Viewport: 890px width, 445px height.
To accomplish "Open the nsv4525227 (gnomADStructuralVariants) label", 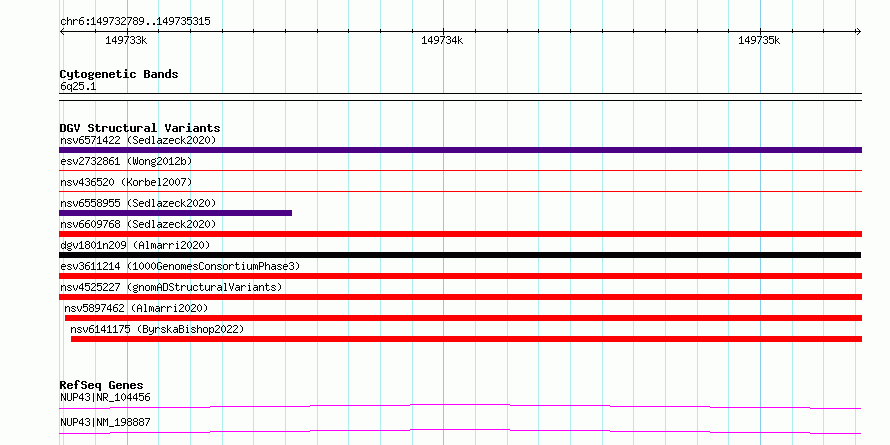I will coord(171,287).
